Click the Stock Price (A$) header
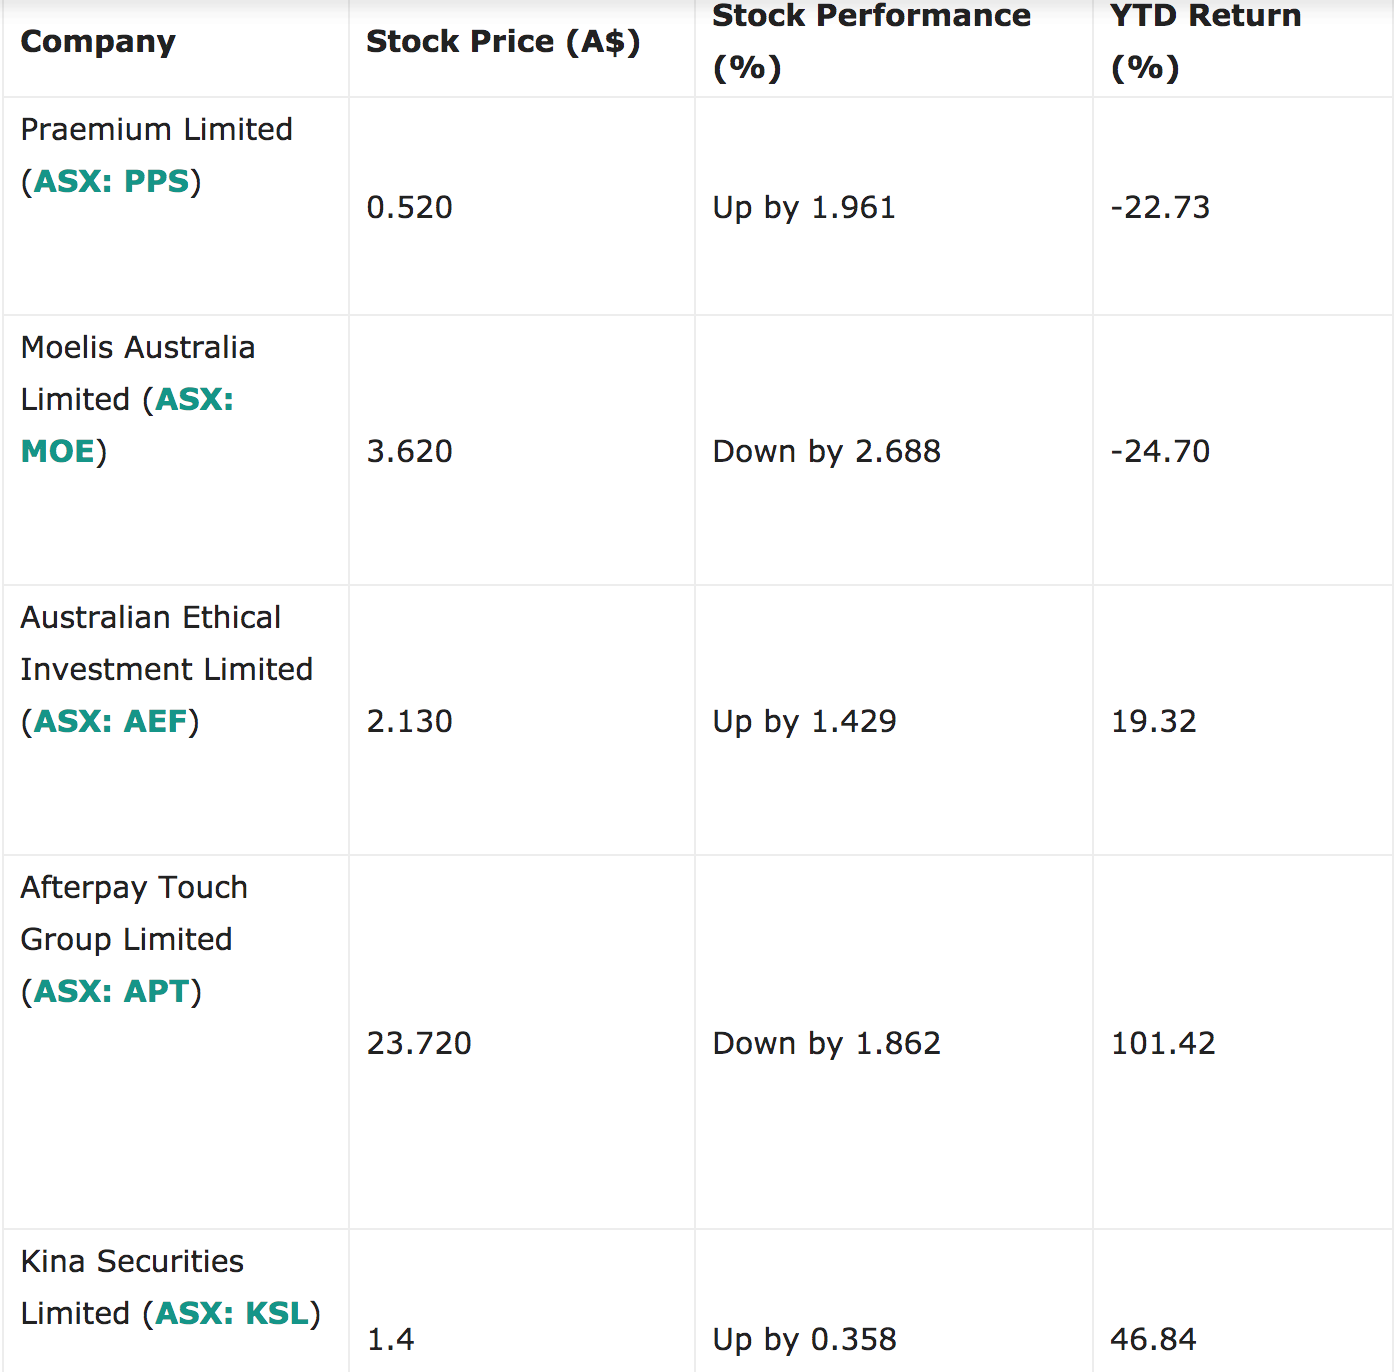This screenshot has height=1372, width=1394. point(503,42)
